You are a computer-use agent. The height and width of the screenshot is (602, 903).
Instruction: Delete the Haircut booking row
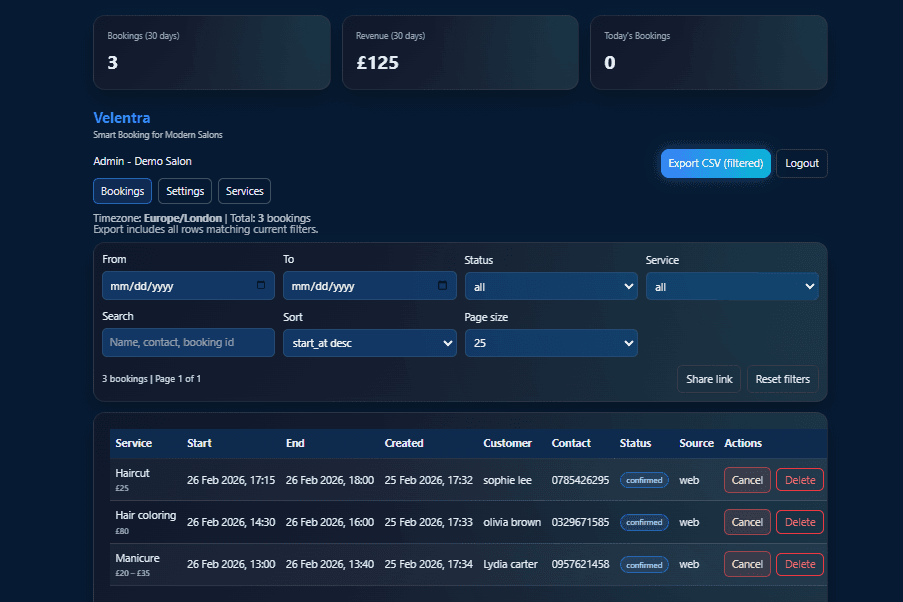pos(800,480)
